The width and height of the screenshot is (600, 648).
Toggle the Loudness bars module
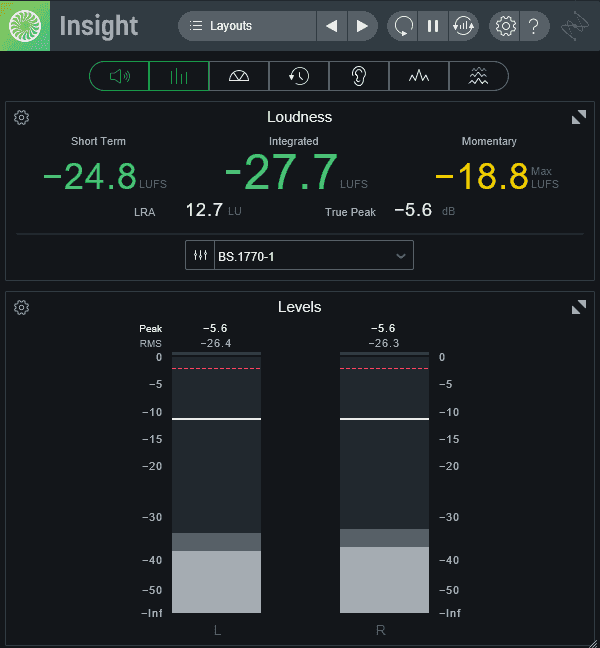[179, 76]
